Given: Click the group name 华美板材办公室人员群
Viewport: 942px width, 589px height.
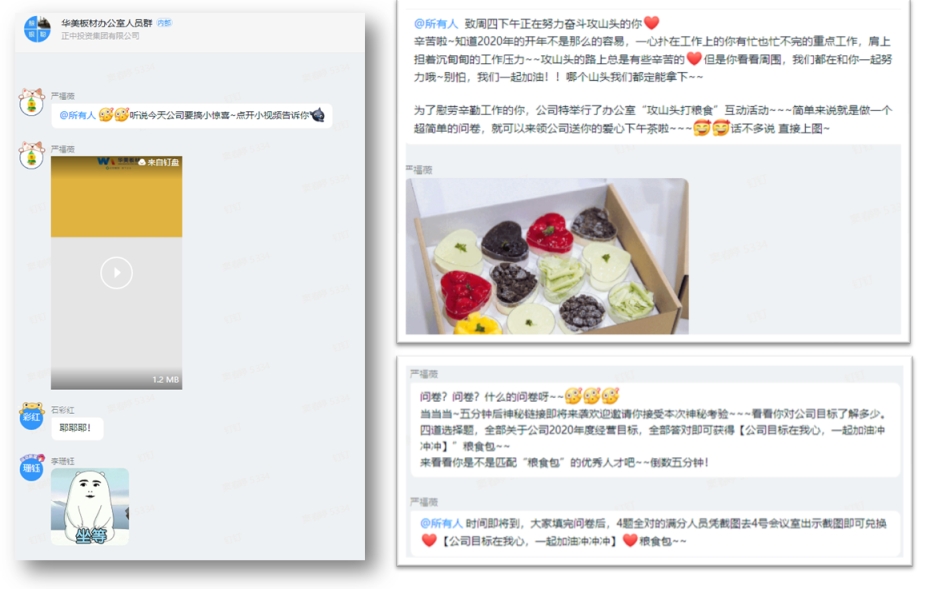Looking at the screenshot, I should pyautogui.click(x=106, y=23).
